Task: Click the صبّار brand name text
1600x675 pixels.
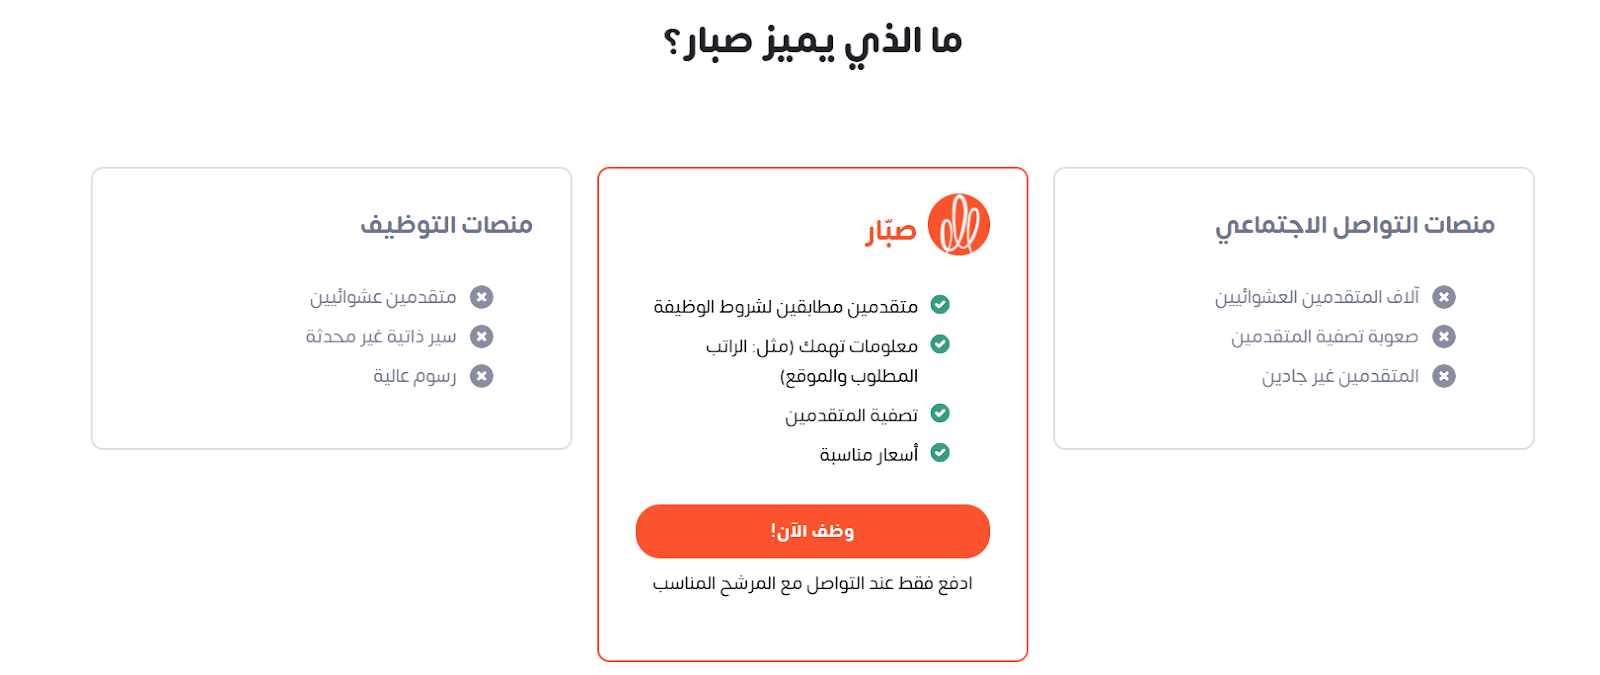Action: coord(891,231)
